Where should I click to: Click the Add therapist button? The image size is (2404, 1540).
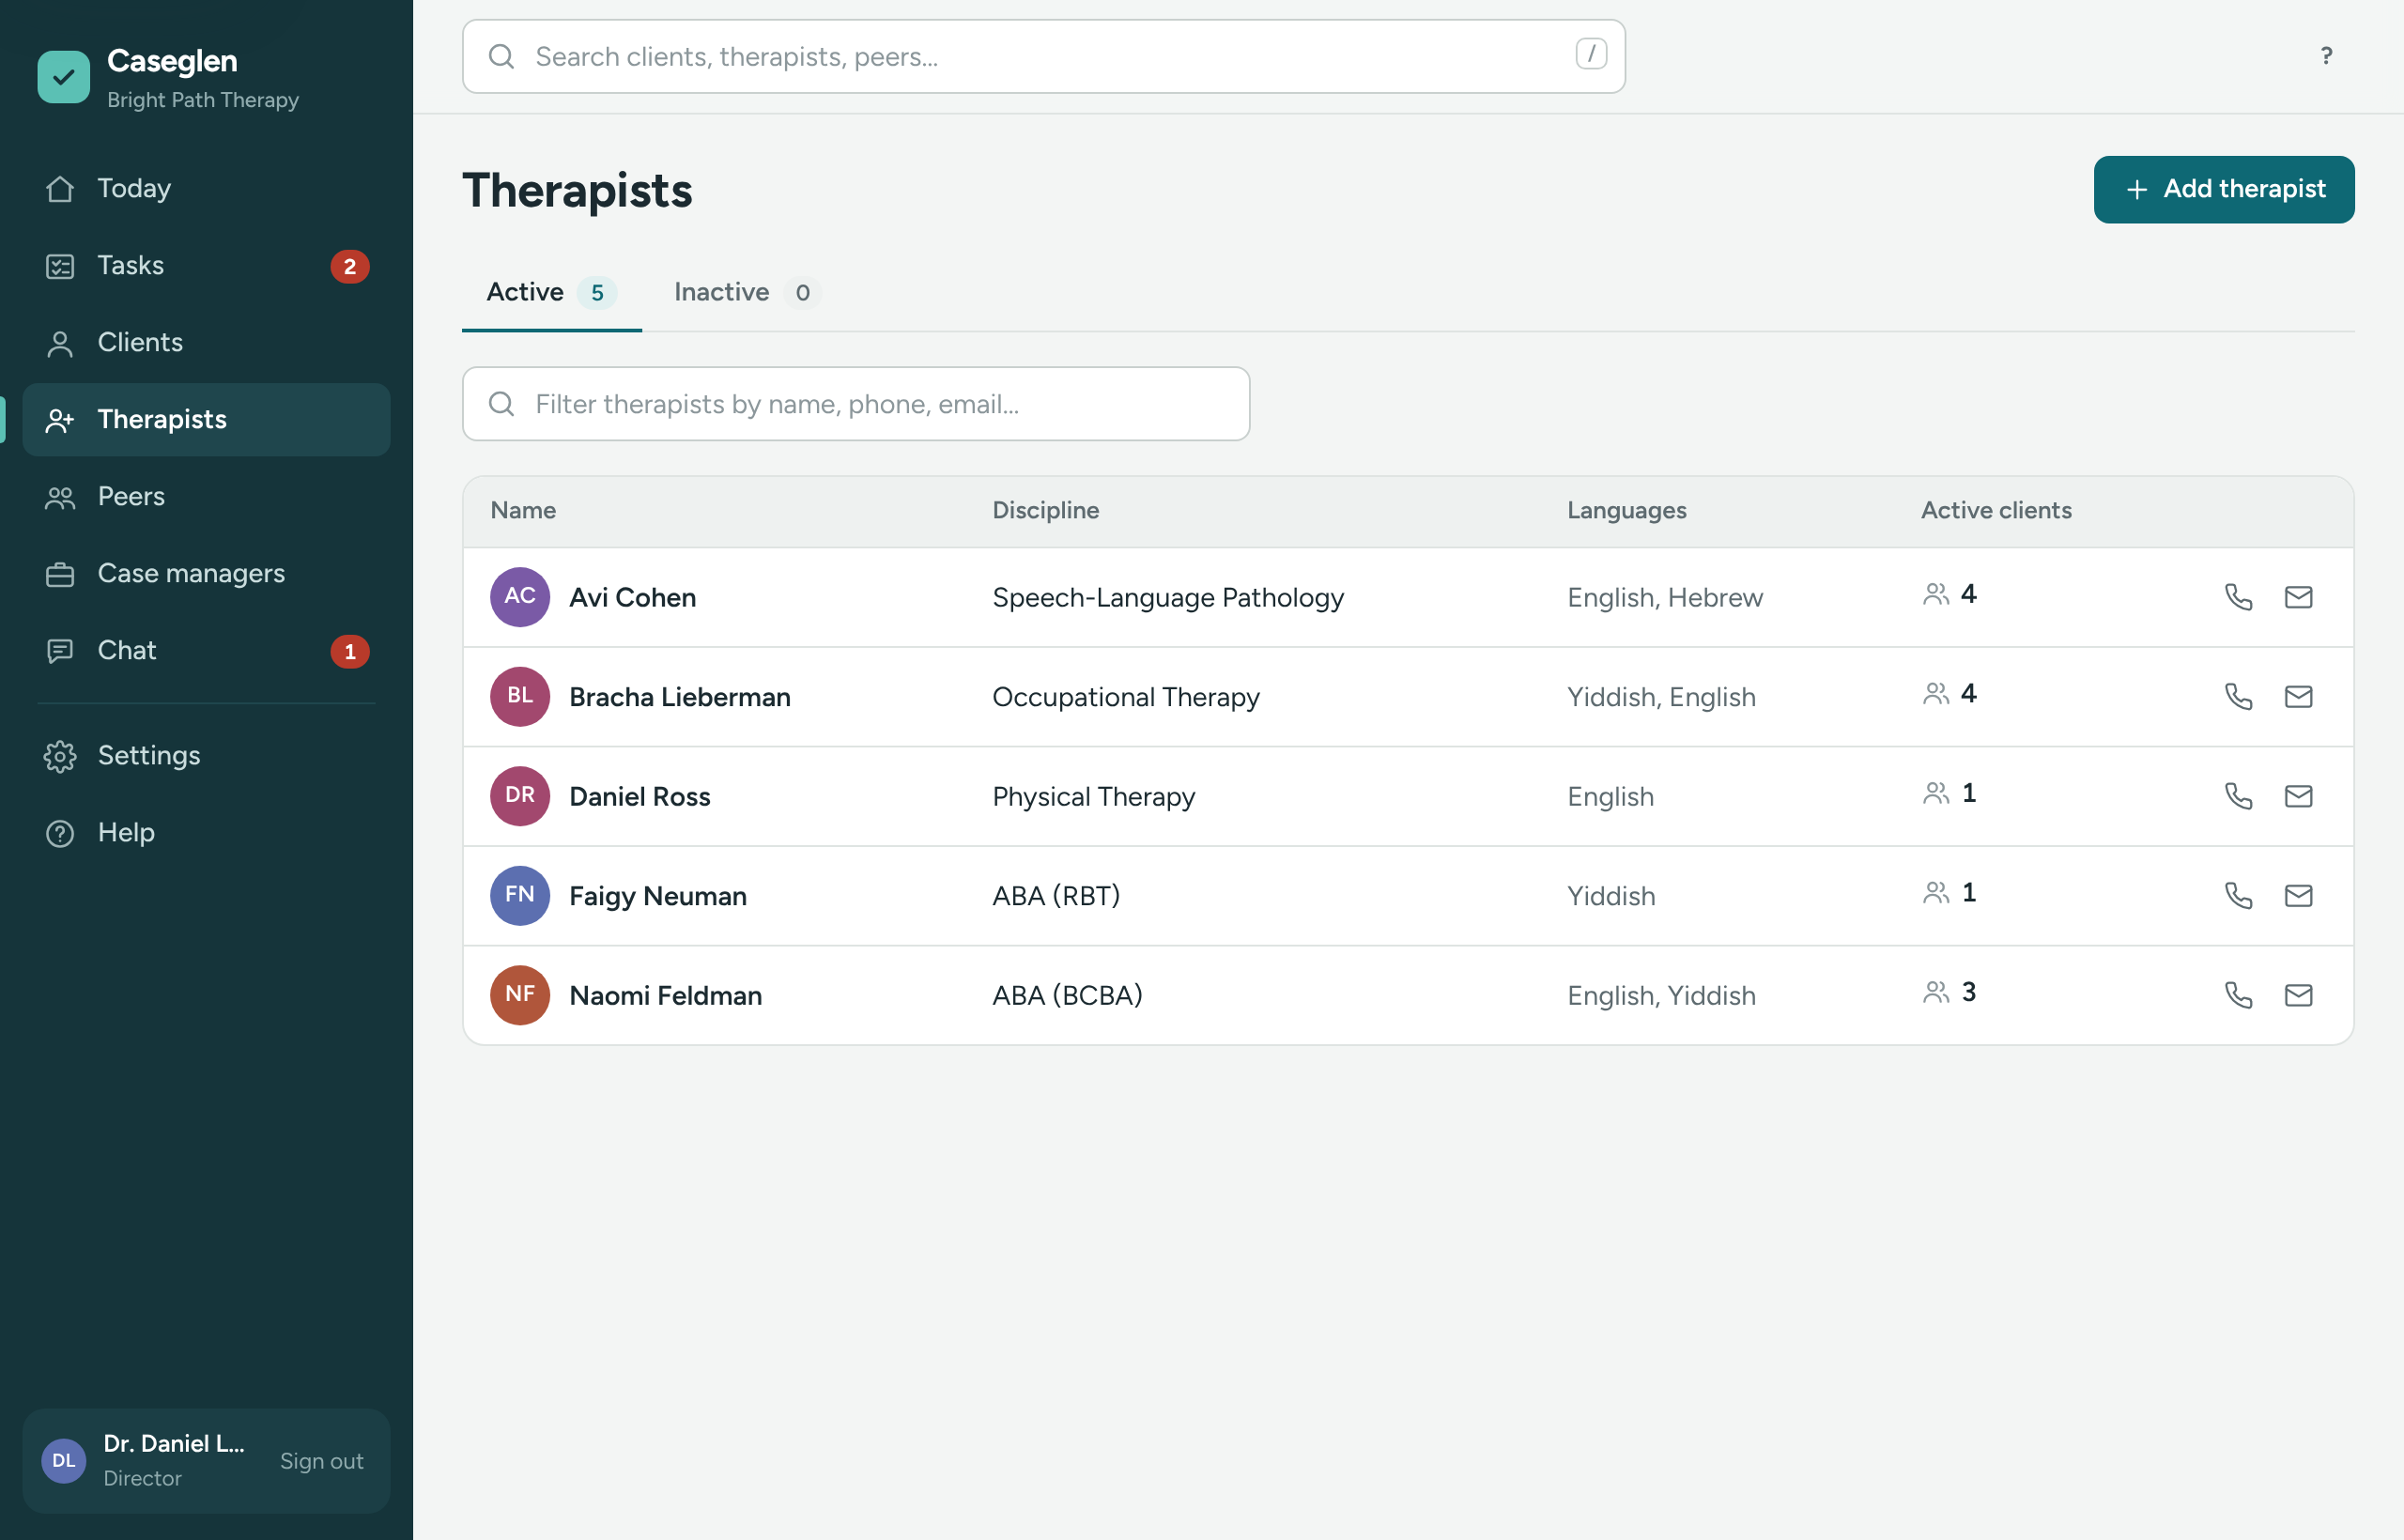pos(2224,189)
